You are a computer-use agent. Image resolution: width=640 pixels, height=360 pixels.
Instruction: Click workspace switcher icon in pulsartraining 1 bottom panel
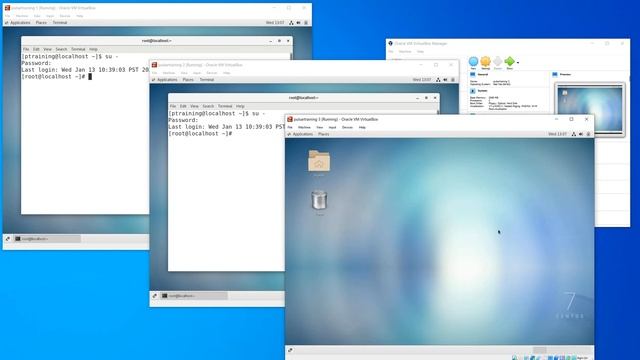pyautogui.click(x=8, y=239)
